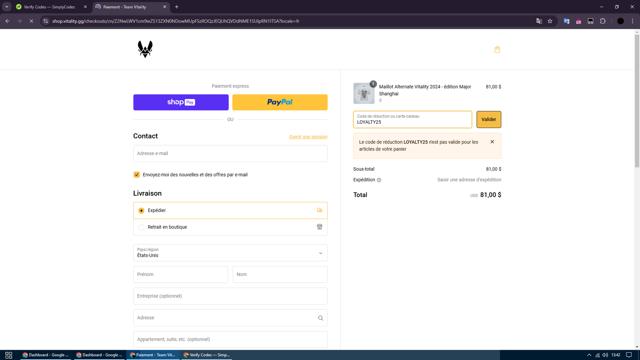The height and width of the screenshot is (360, 640).
Task: Click the forward navigation arrow
Action: [x=19, y=21]
